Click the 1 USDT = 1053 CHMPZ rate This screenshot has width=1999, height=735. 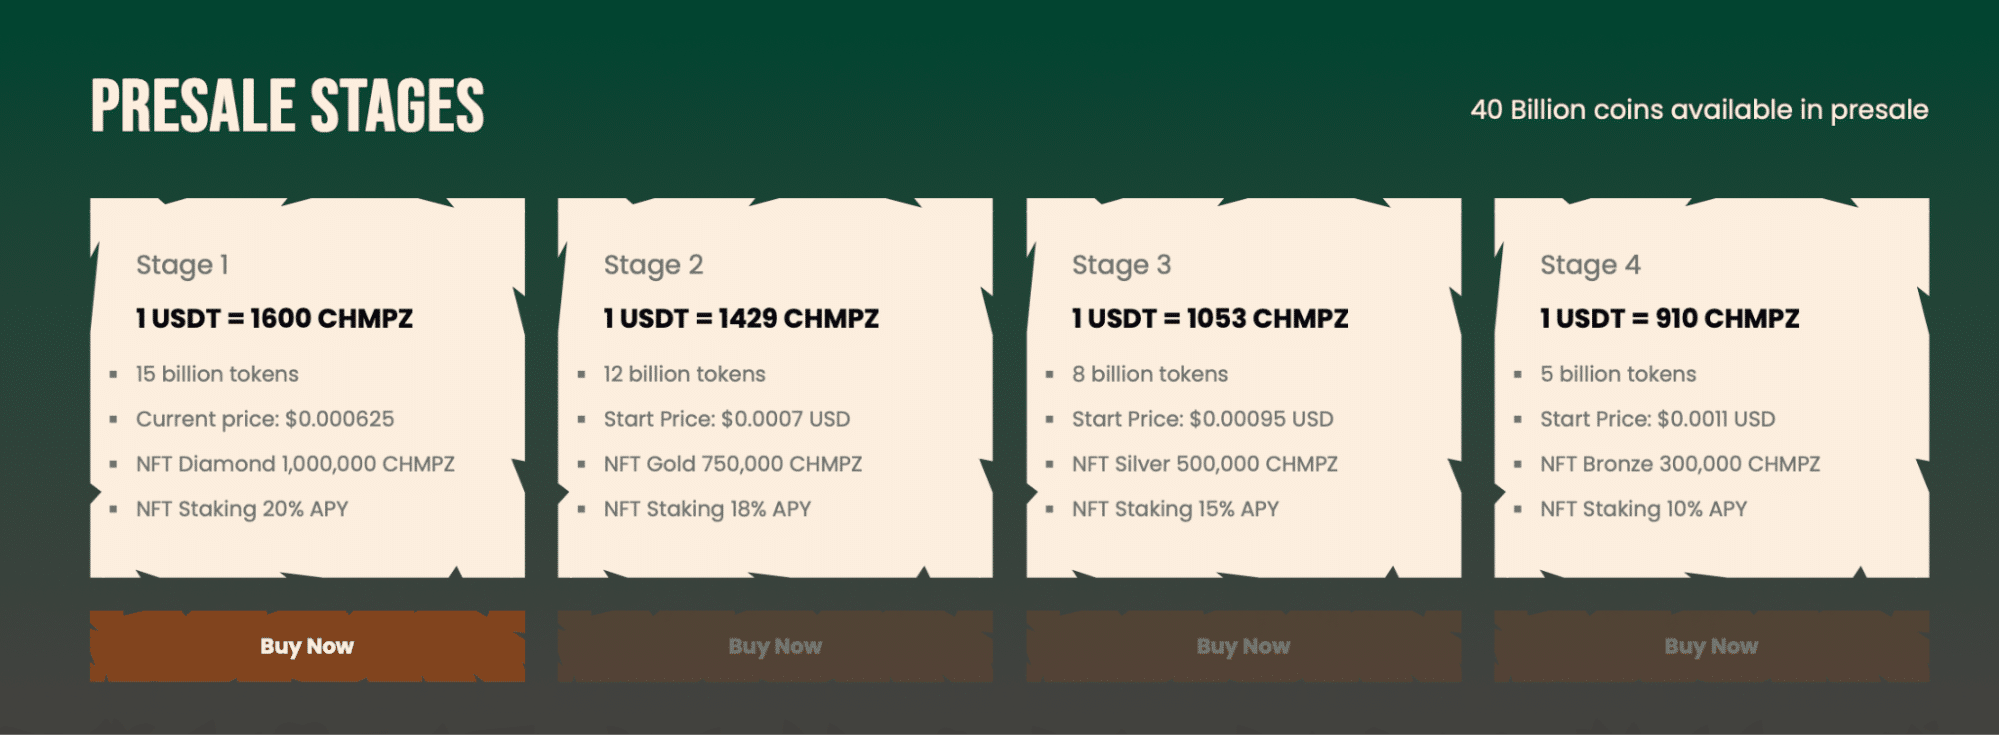click(x=1210, y=318)
